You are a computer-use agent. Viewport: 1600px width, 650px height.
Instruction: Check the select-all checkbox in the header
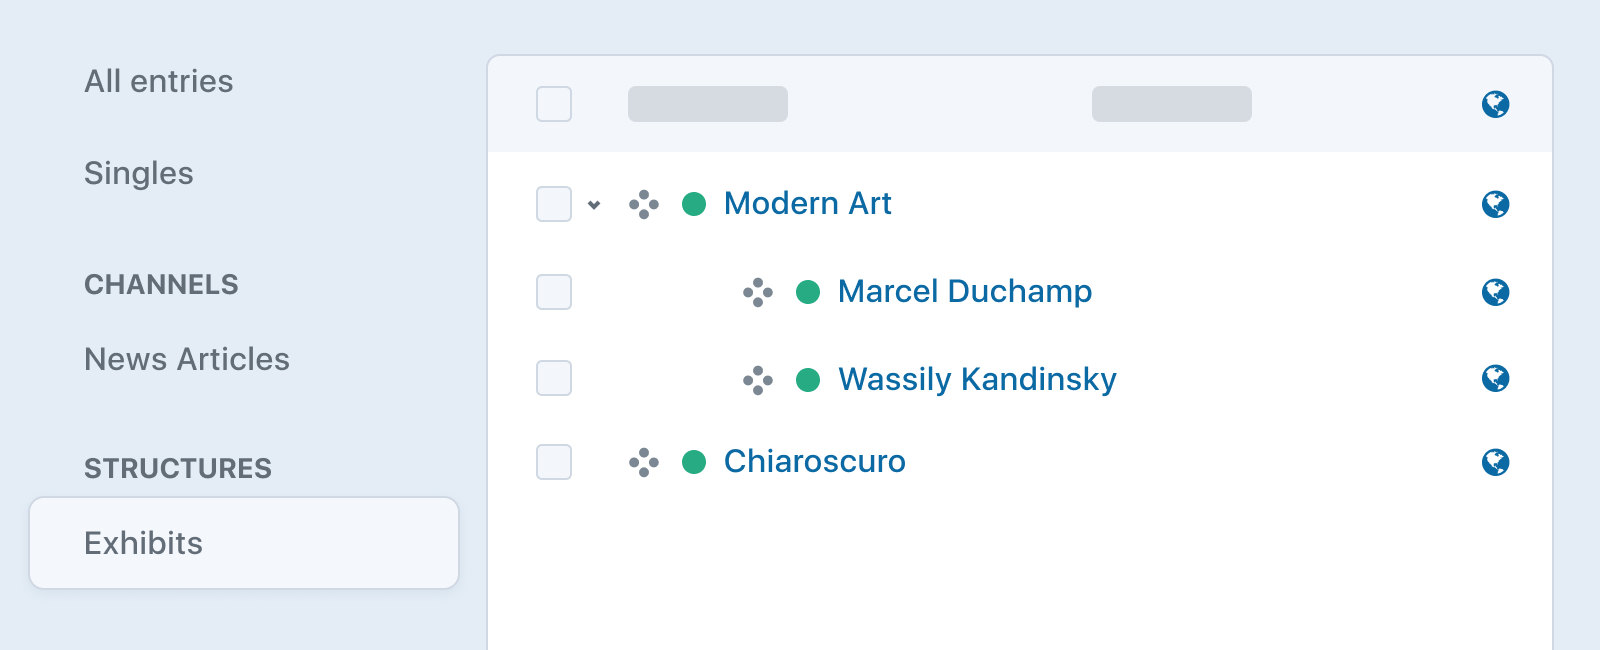pos(554,104)
